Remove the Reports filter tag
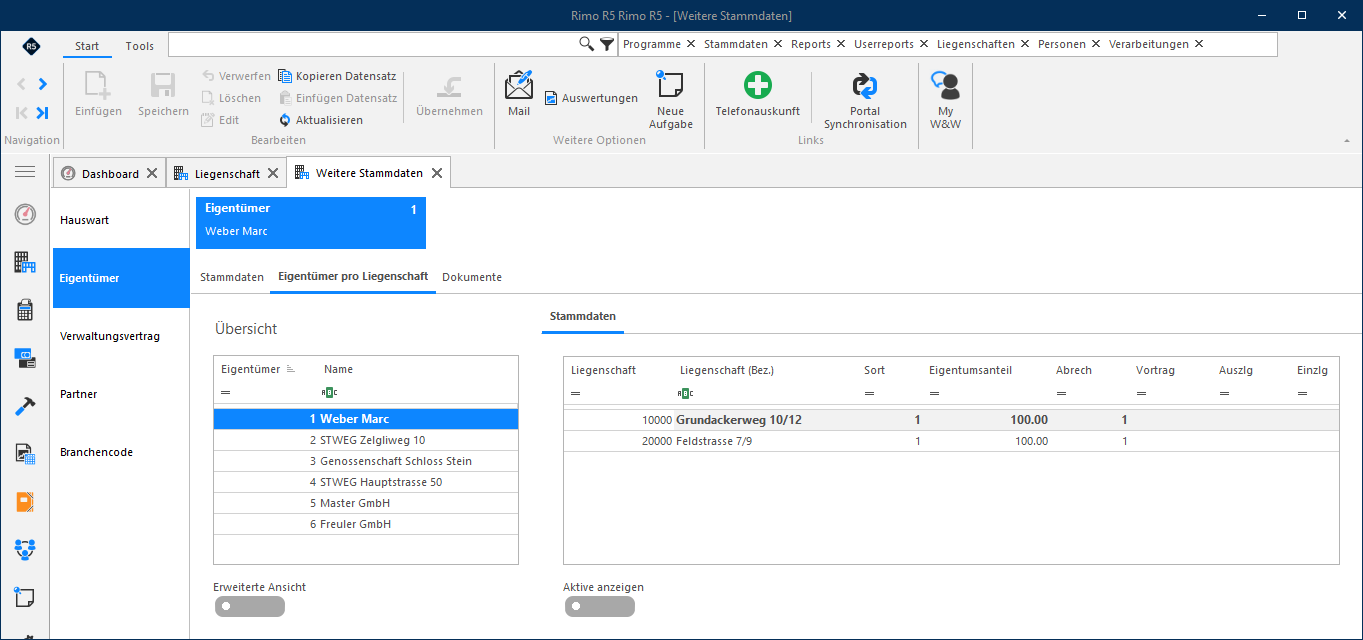This screenshot has width=1363, height=640. [841, 44]
